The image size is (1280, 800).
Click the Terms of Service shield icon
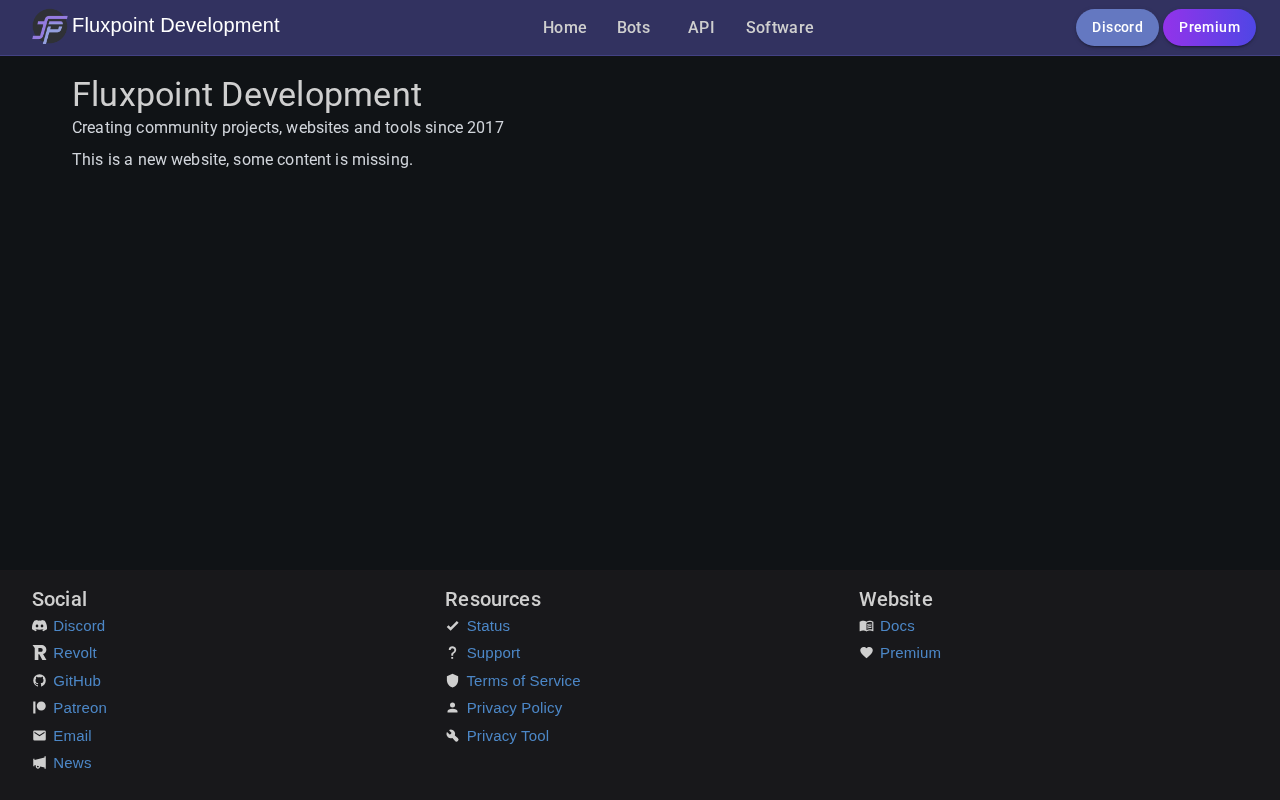[453, 681]
